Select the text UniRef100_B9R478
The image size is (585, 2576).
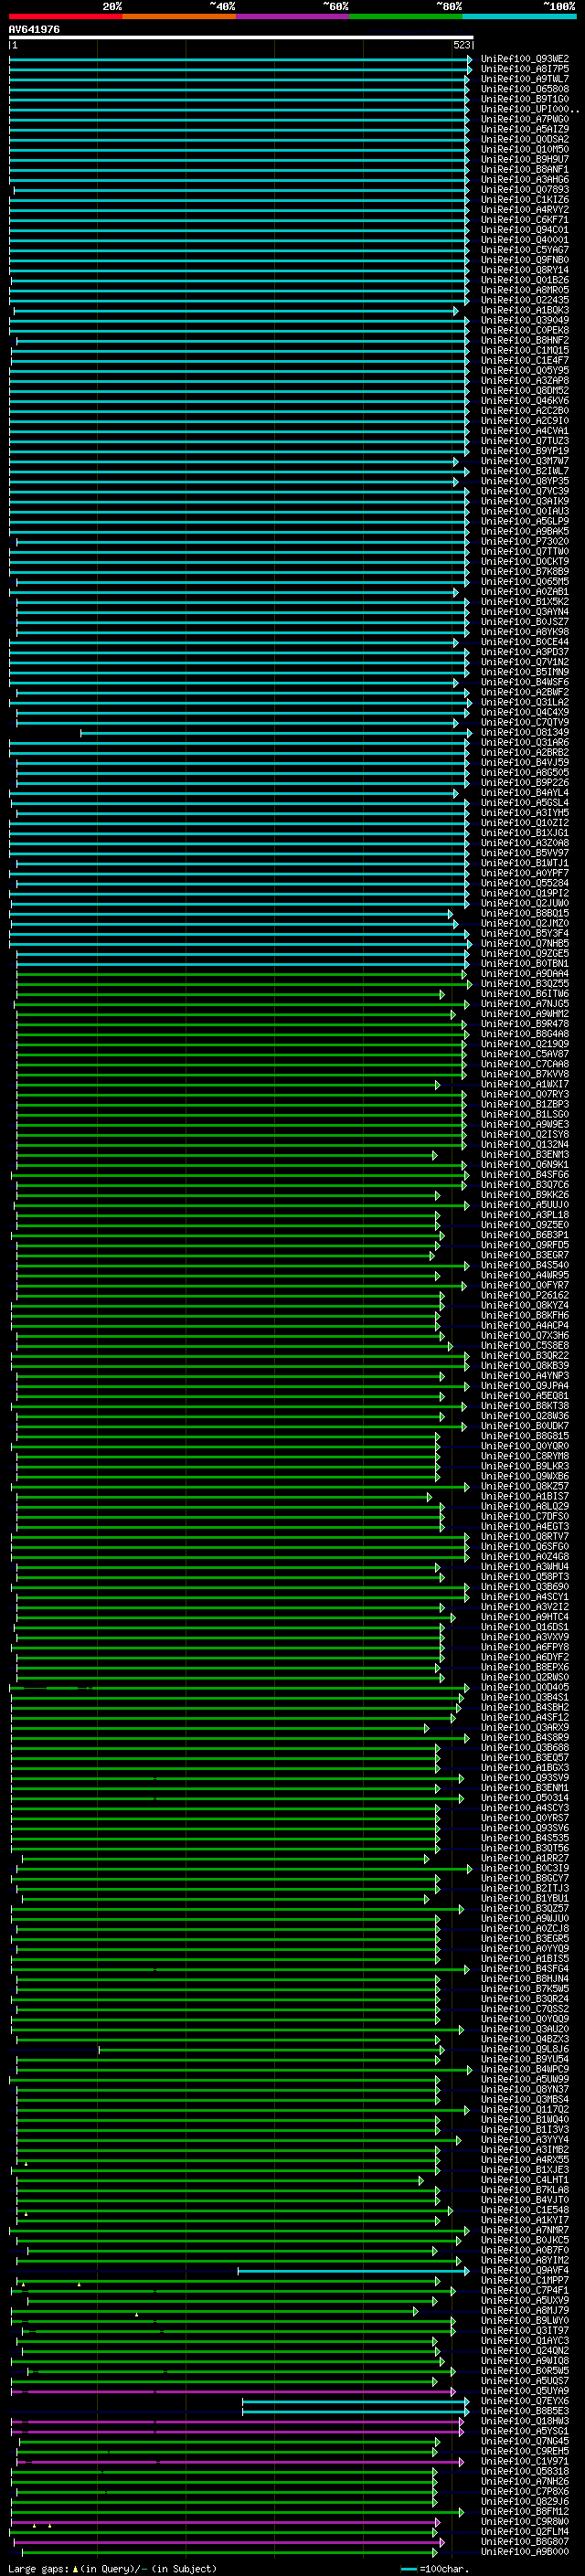pos(525,1024)
